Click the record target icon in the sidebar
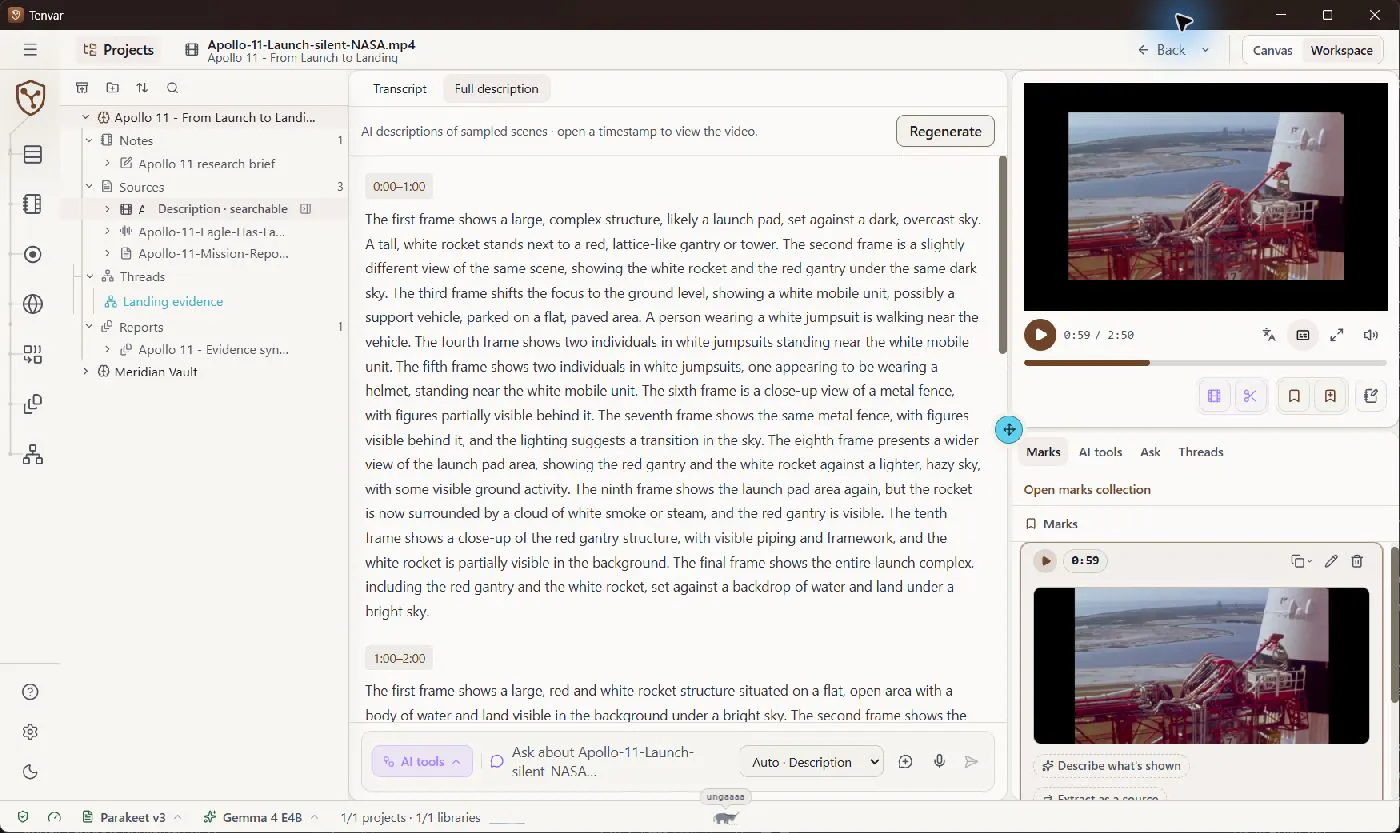 32,254
